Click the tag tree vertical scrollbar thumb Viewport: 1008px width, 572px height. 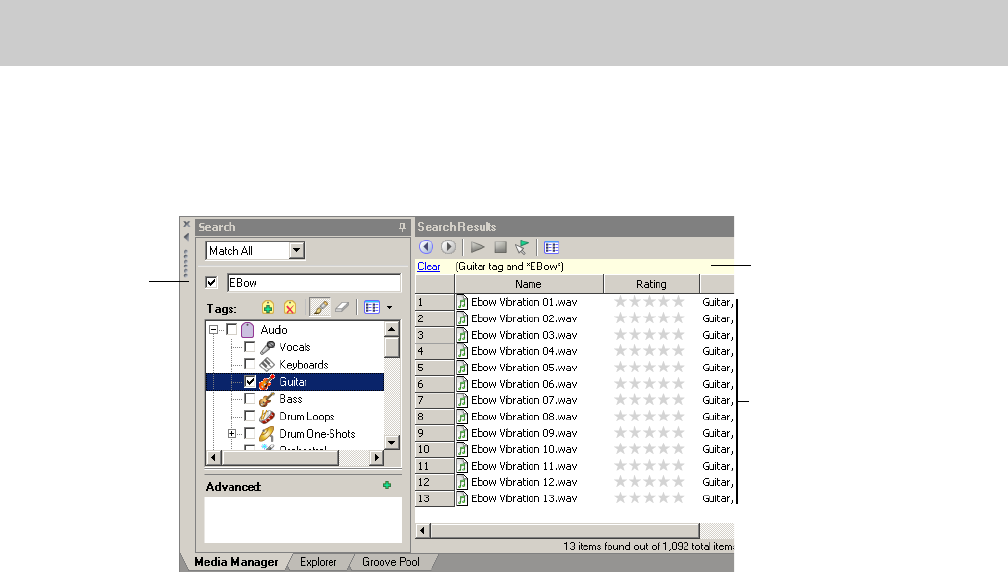tap(392, 348)
